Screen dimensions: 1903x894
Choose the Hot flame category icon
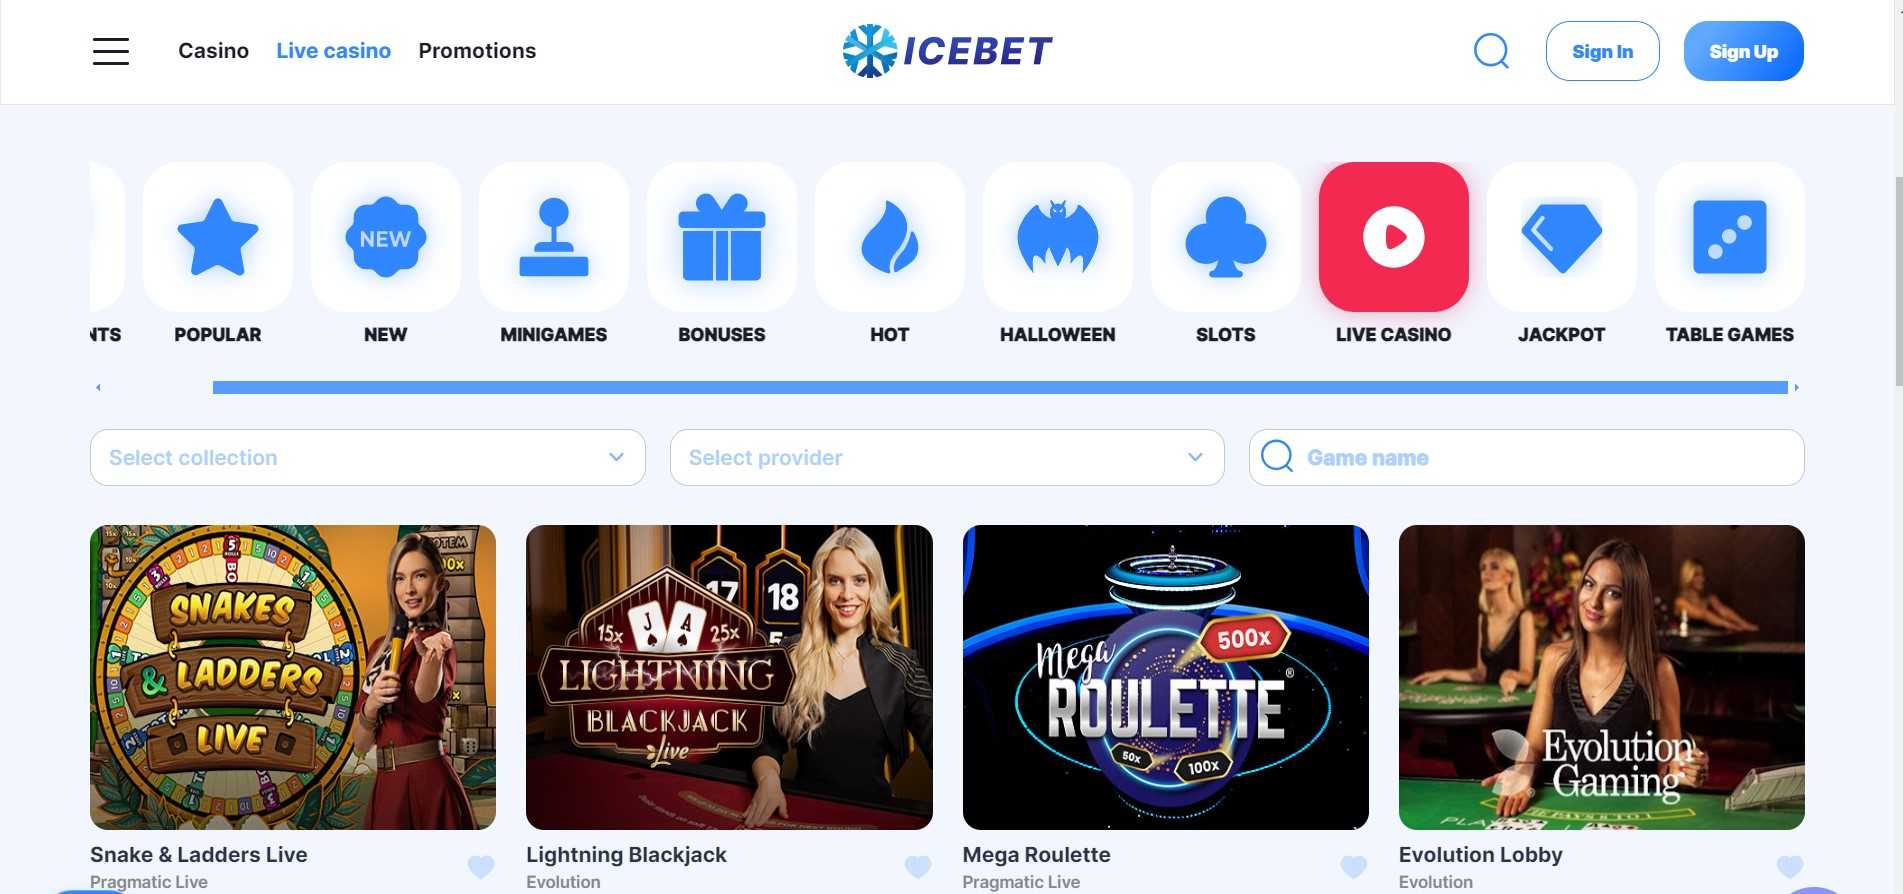click(x=890, y=237)
